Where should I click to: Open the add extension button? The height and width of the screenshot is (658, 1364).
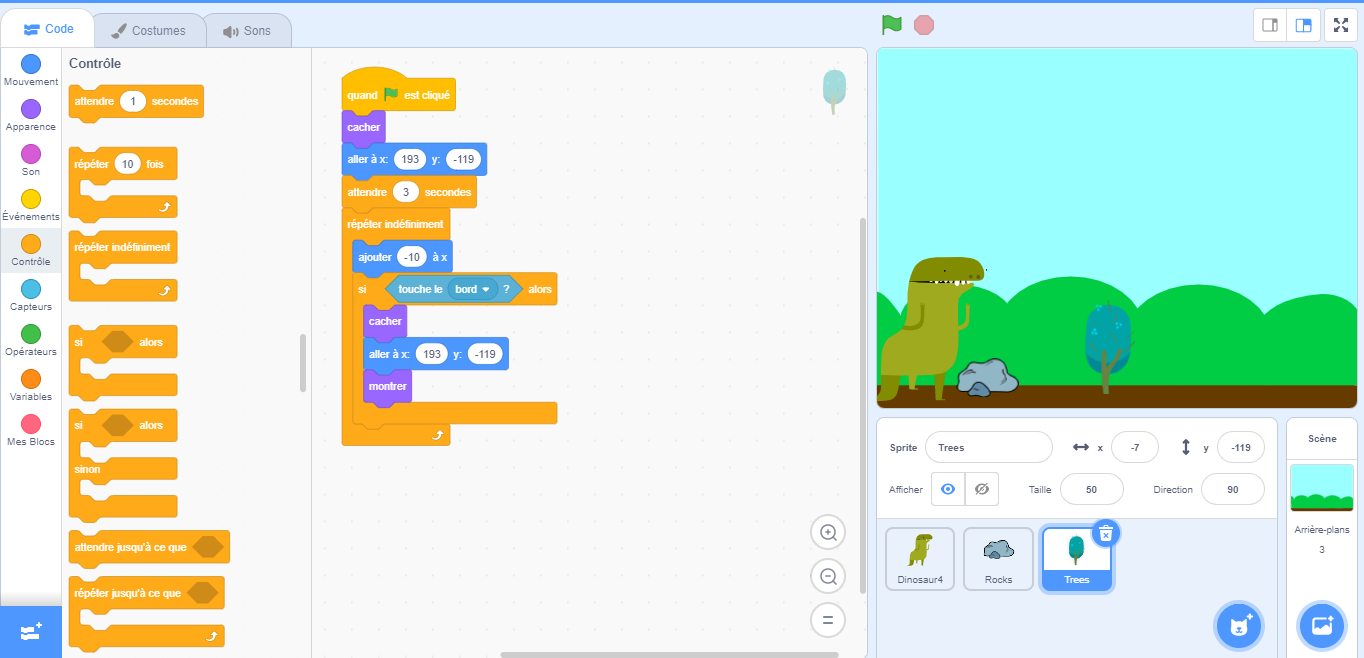coord(30,631)
